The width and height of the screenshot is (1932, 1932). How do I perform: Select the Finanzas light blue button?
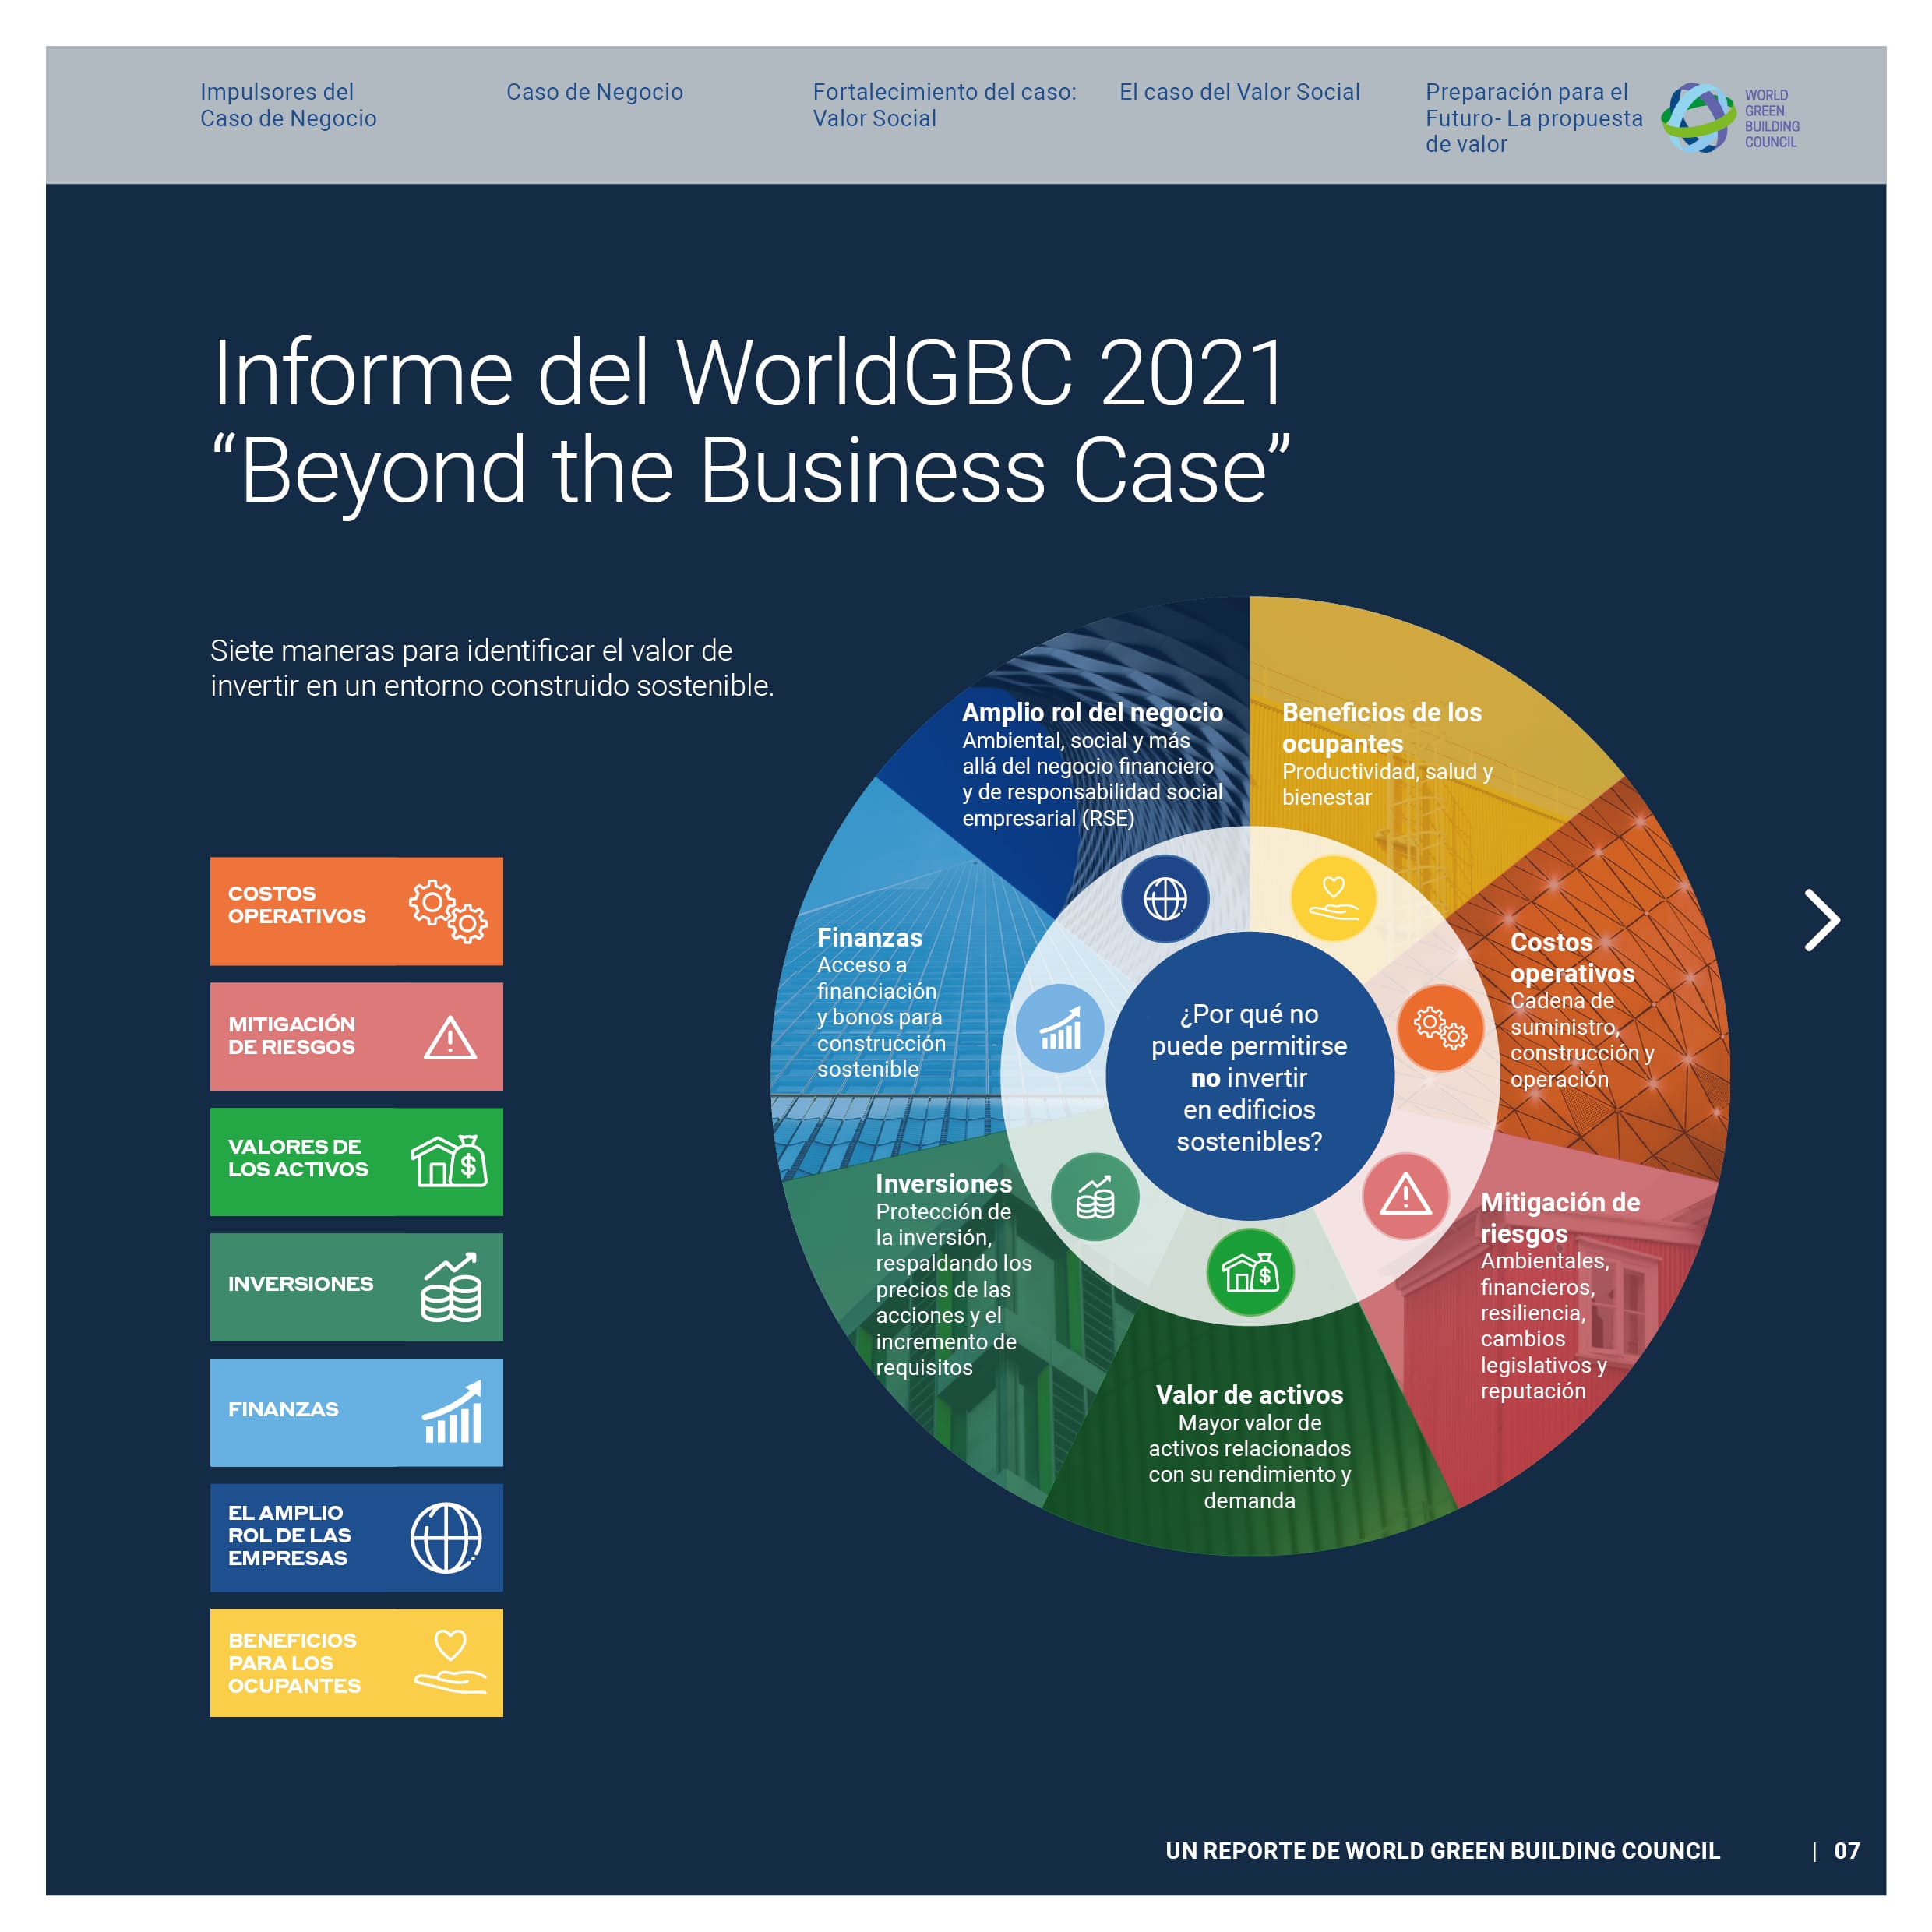(356, 1412)
